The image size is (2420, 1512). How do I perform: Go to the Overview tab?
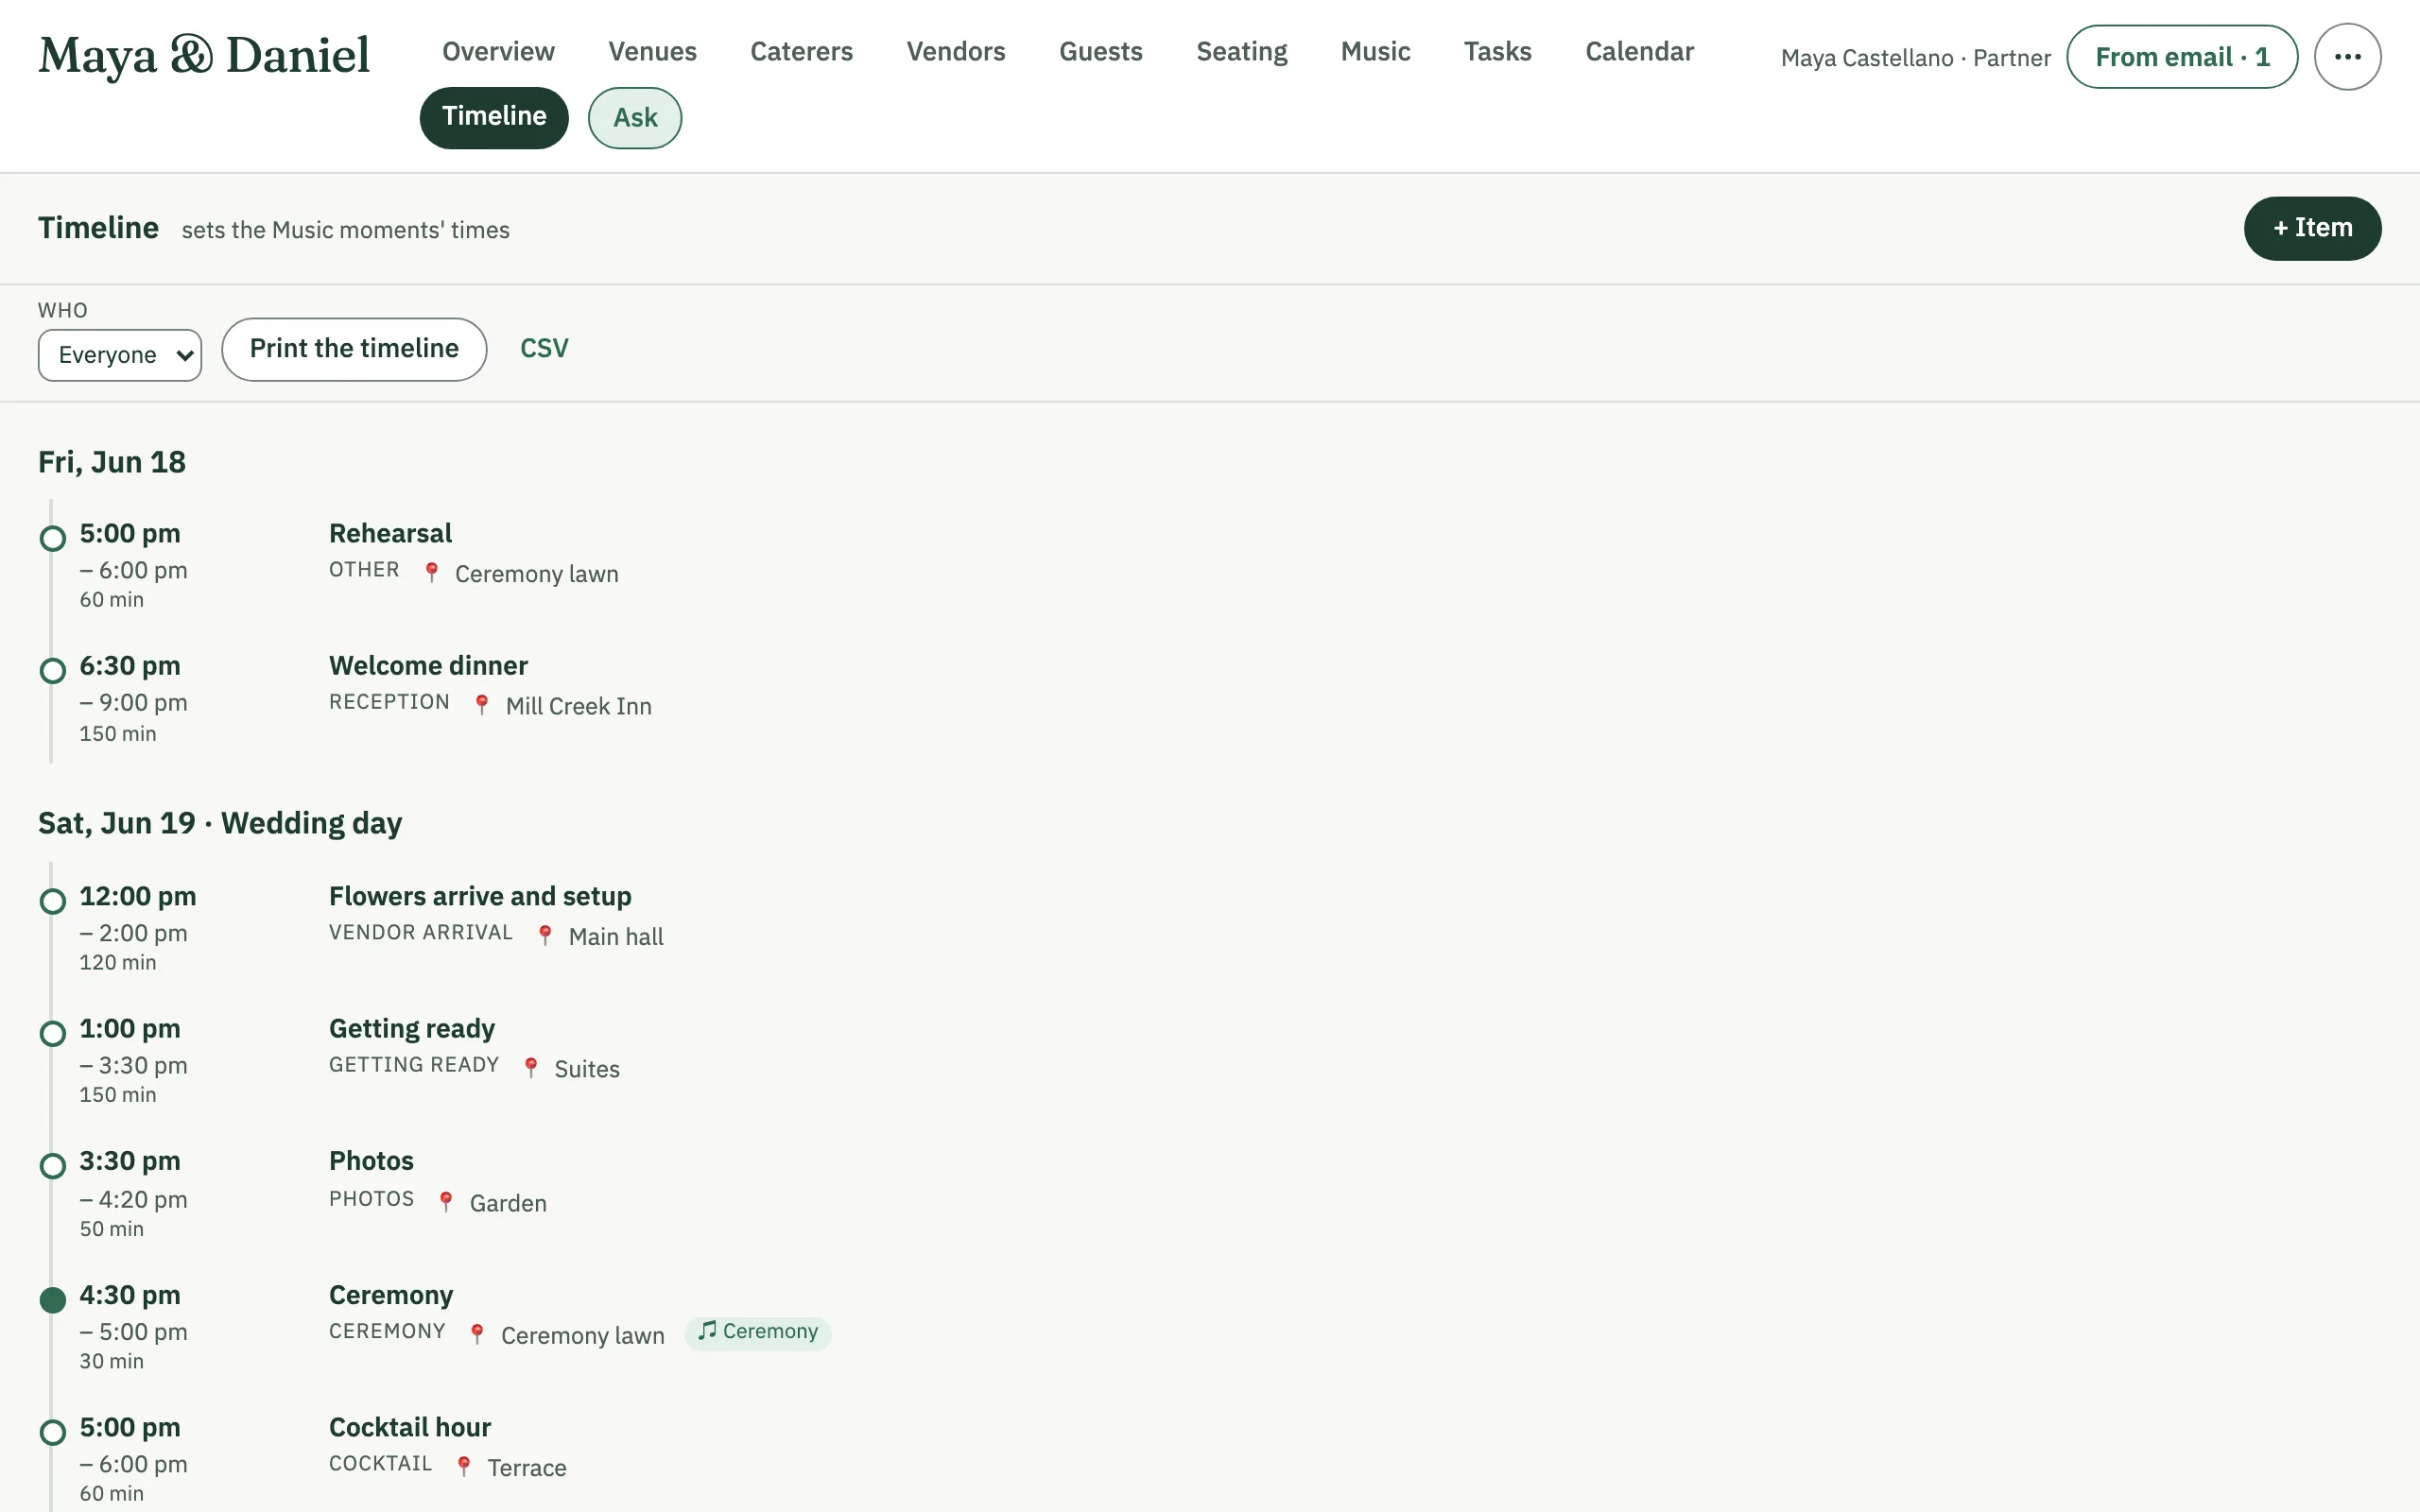[x=498, y=52]
